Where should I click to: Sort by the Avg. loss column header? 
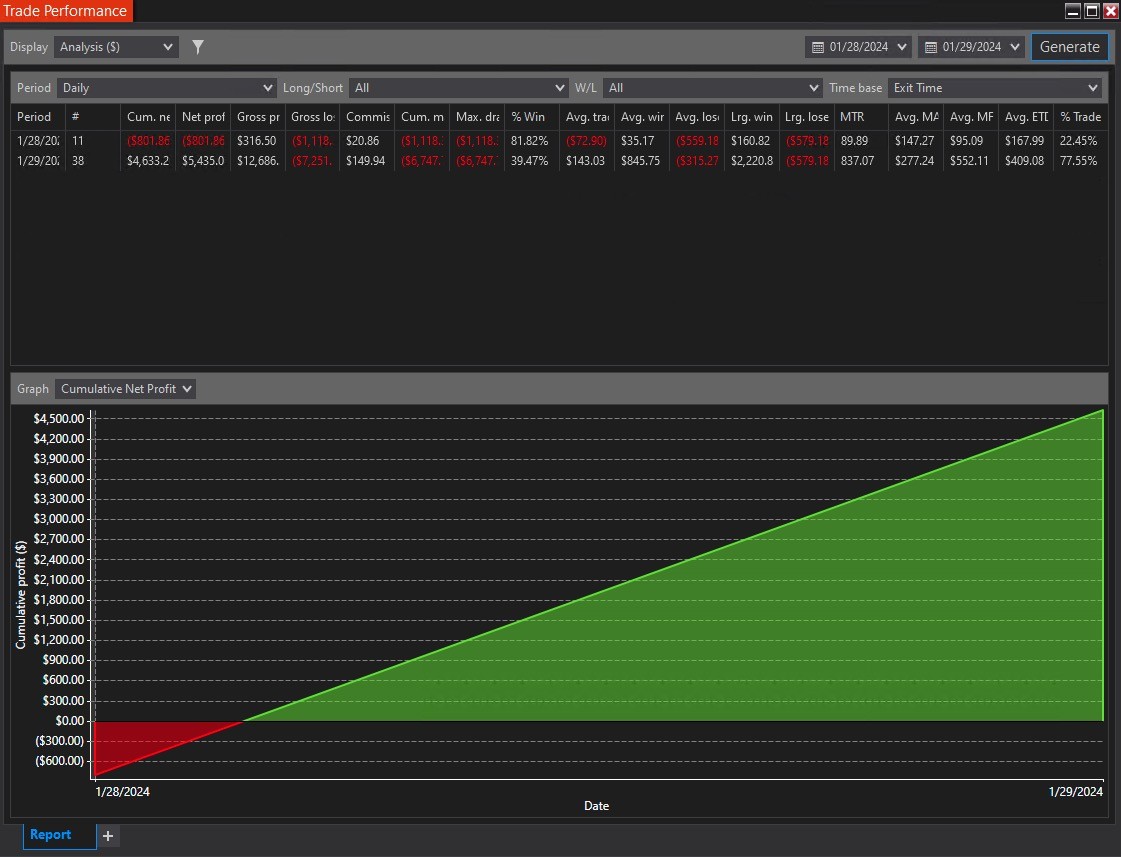(696, 117)
